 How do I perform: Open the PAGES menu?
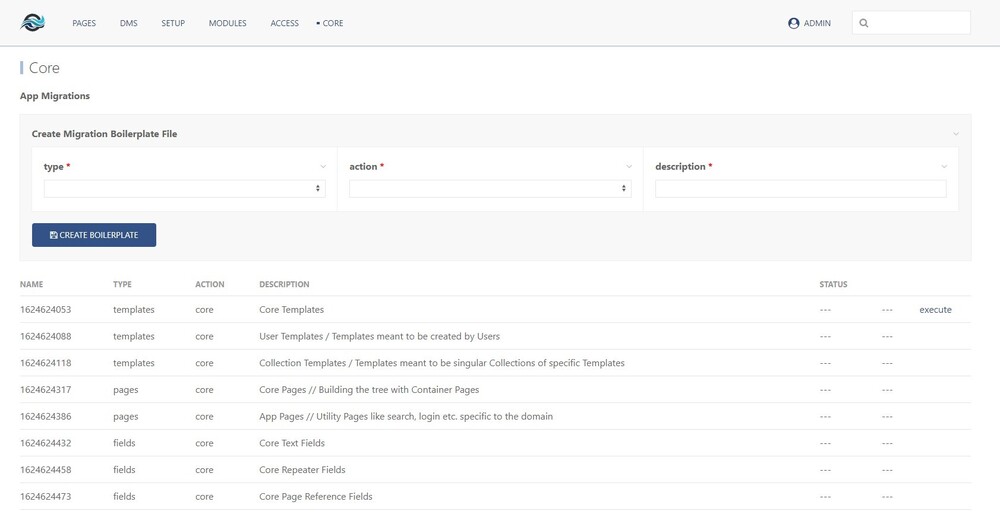click(x=84, y=23)
